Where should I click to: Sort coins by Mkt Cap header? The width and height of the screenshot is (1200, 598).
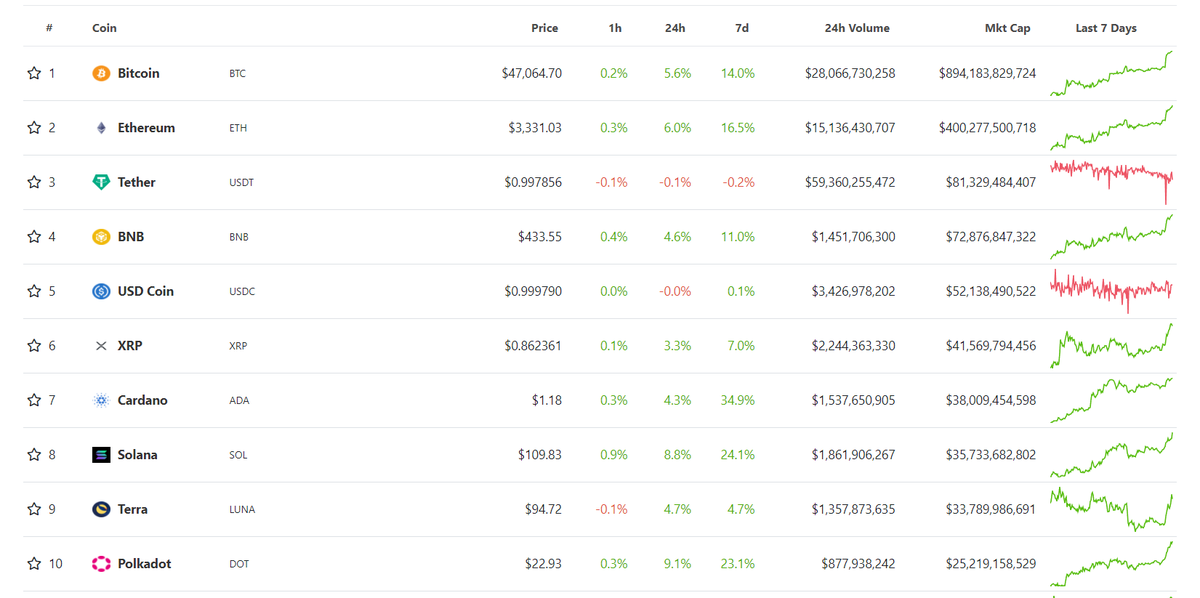click(1007, 28)
